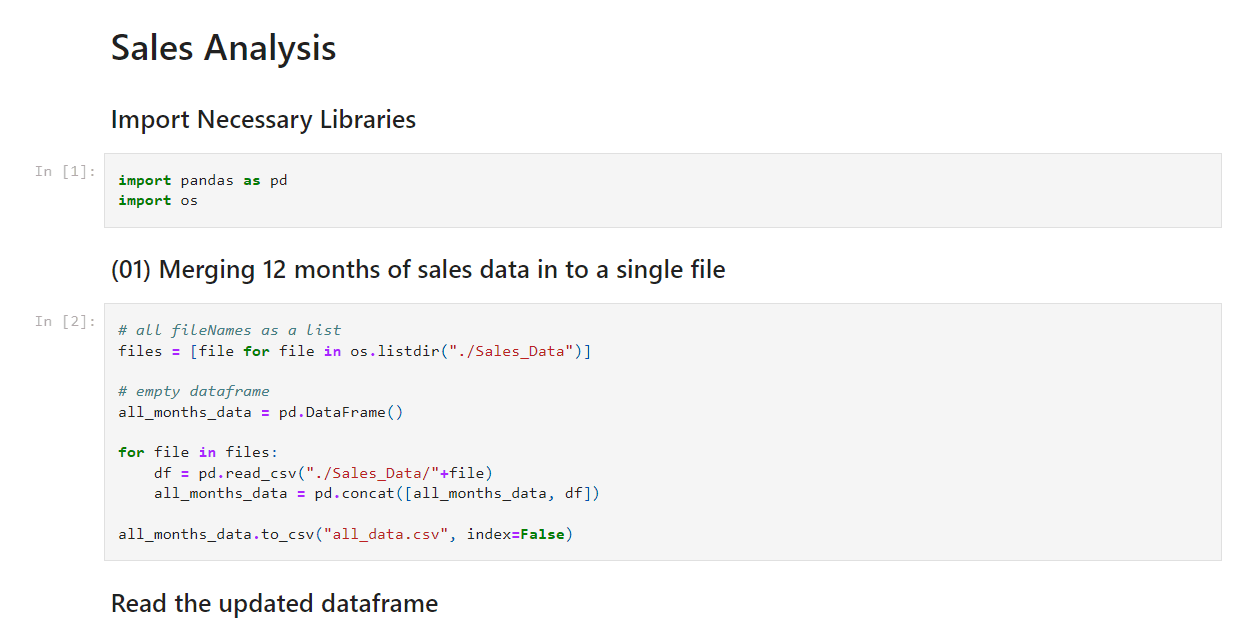Click the pd.concat code line
The image size is (1243, 625).
click(x=377, y=493)
